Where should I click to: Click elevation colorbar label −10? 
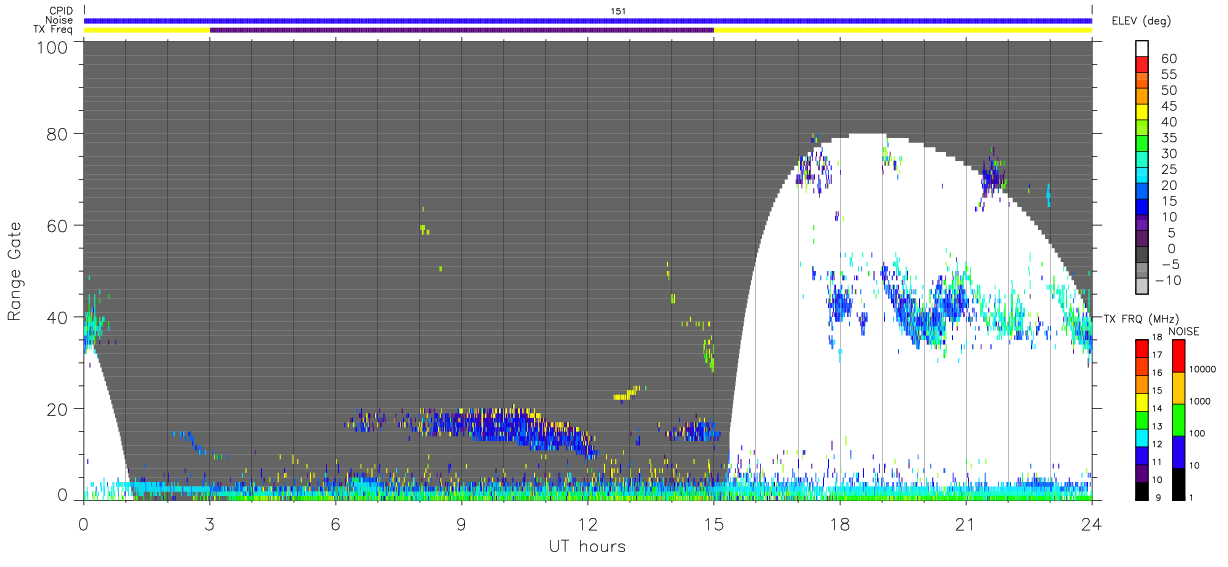pos(1171,280)
